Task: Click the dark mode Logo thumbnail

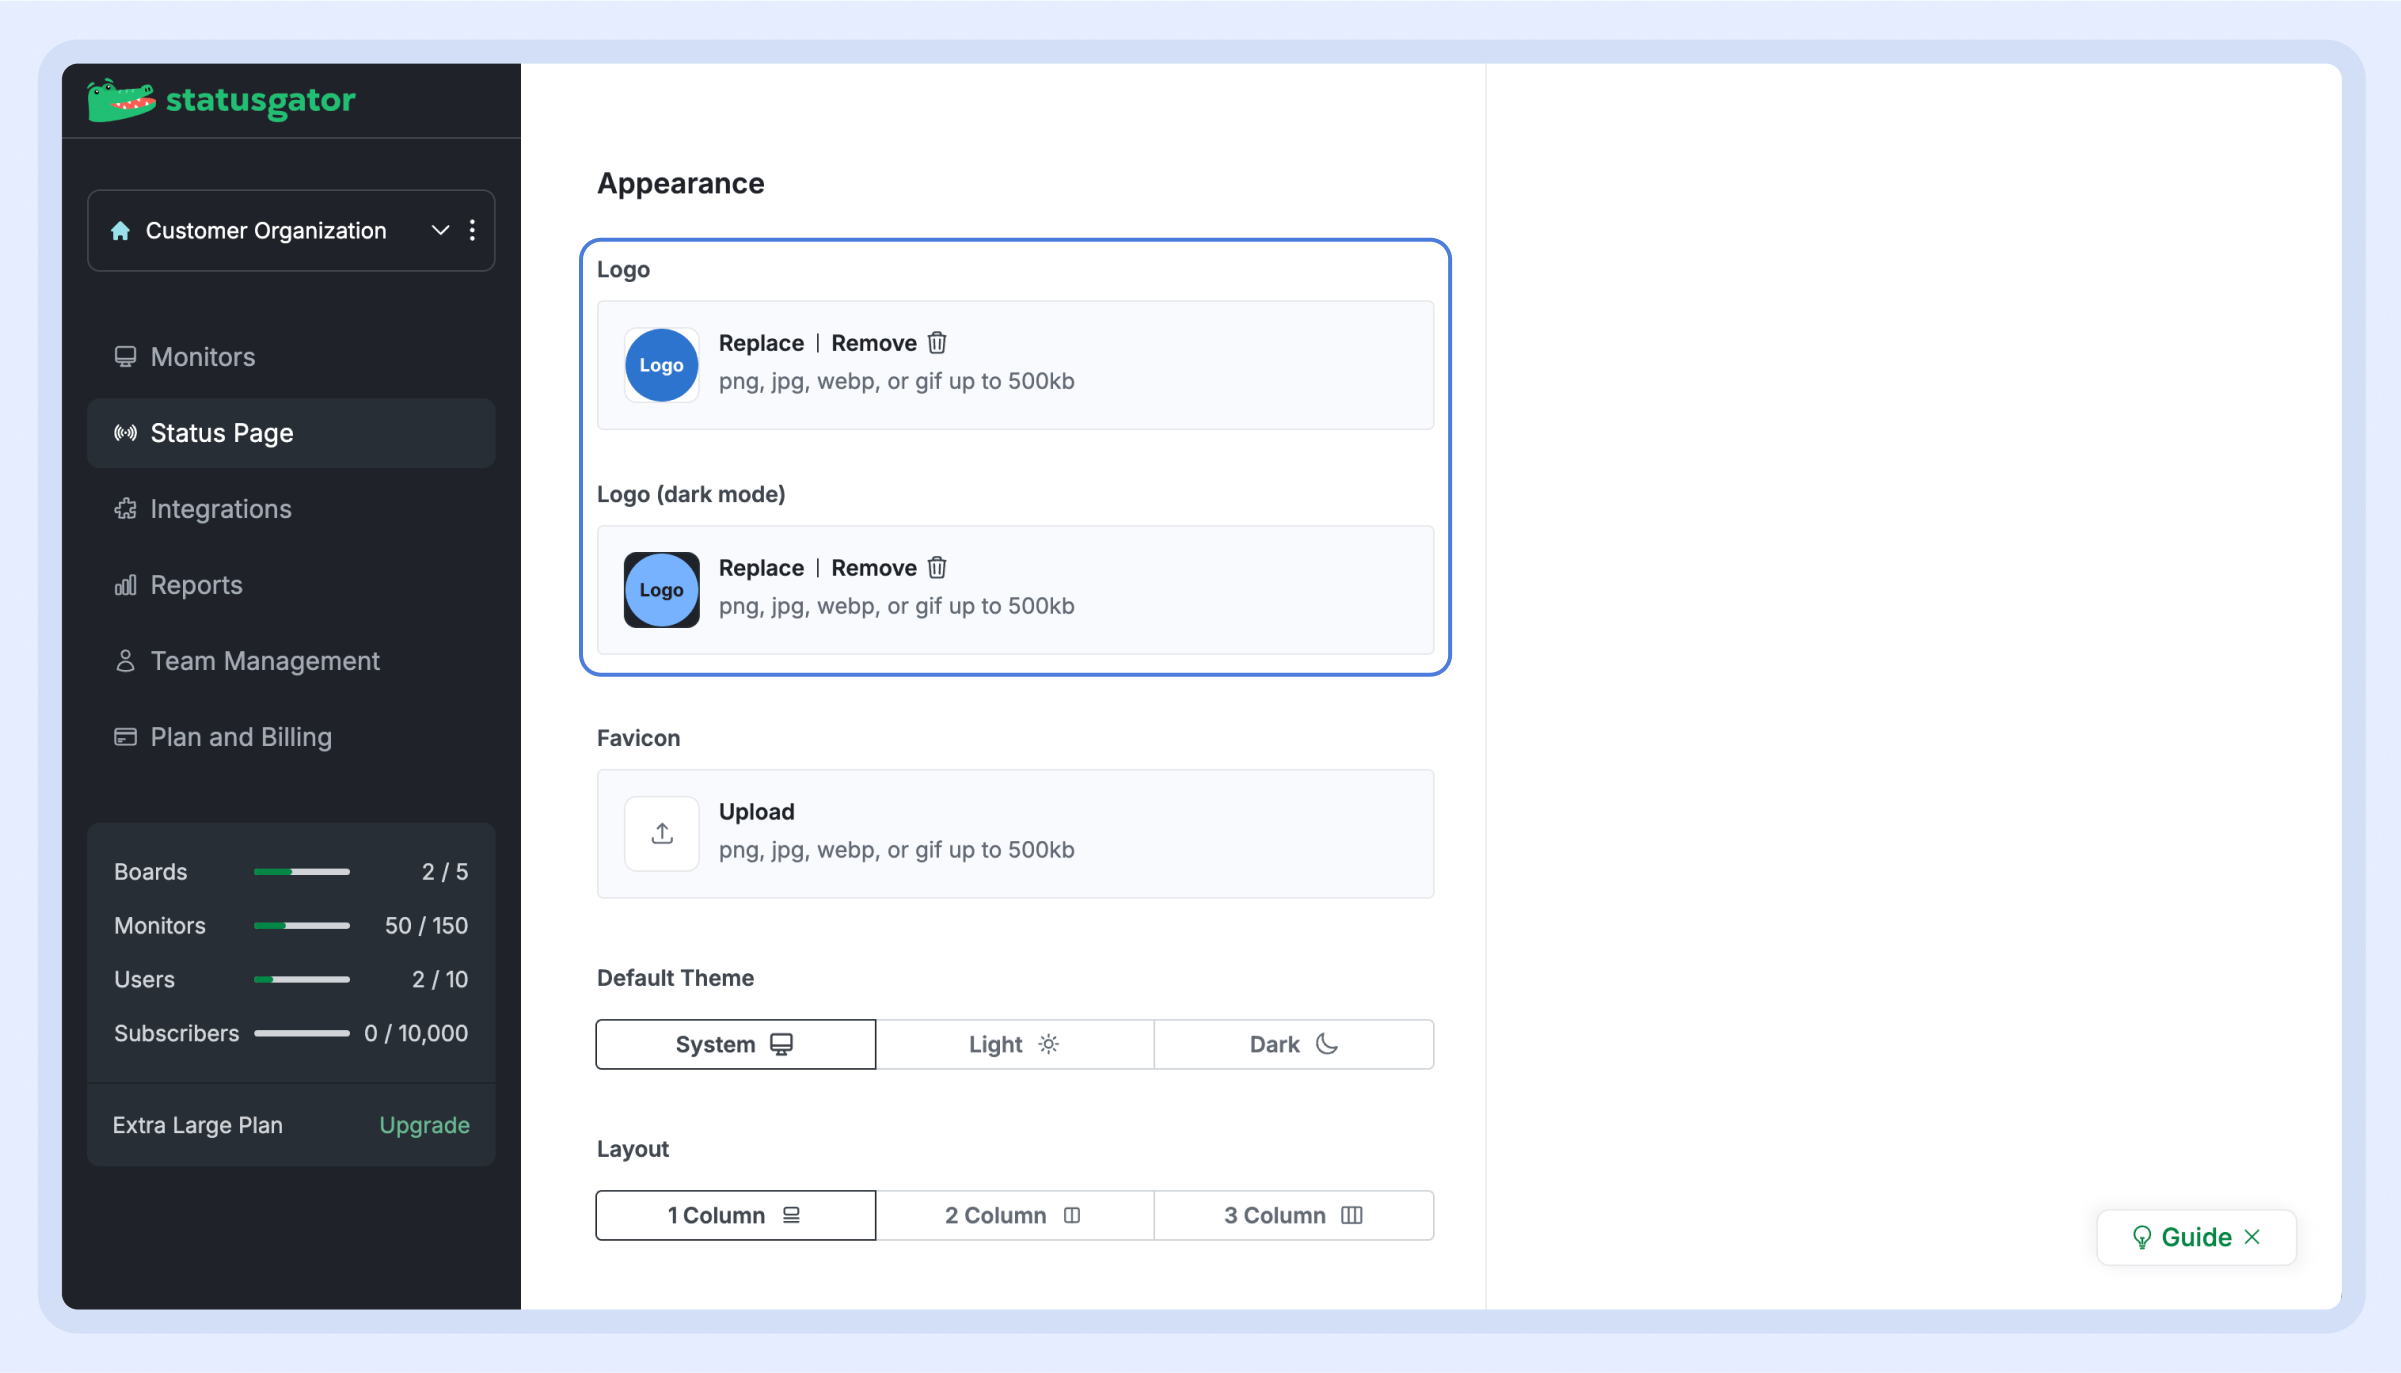Action: 661,590
